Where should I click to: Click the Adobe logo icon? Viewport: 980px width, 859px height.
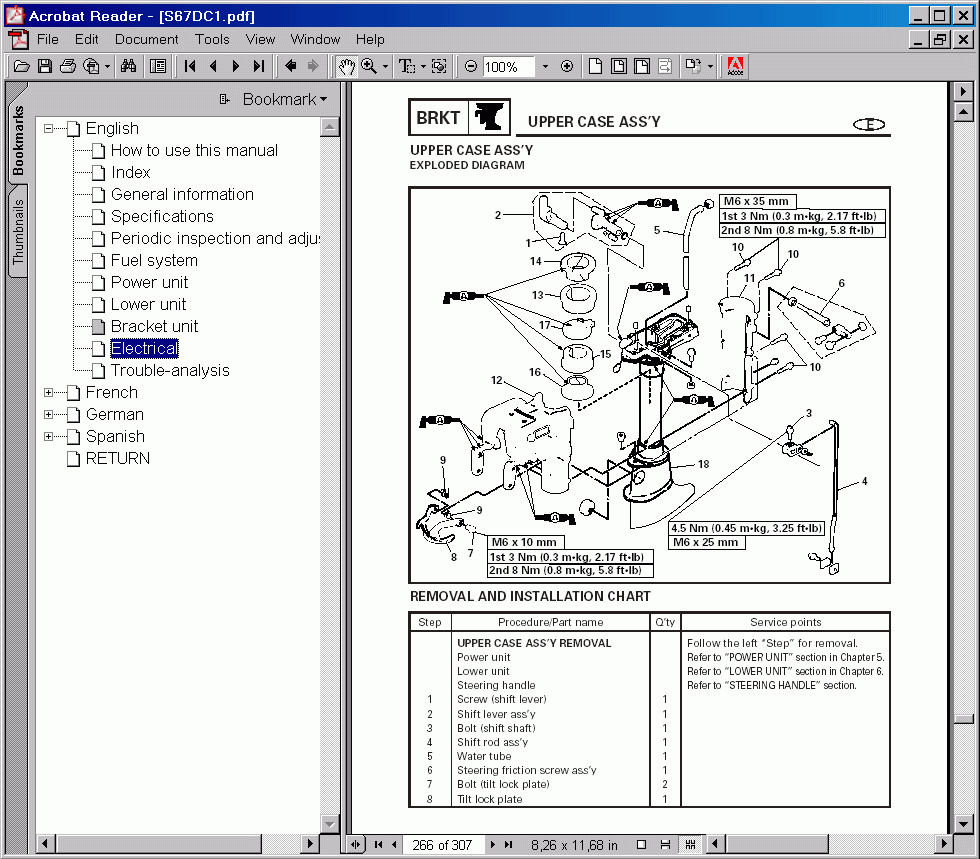click(x=737, y=66)
